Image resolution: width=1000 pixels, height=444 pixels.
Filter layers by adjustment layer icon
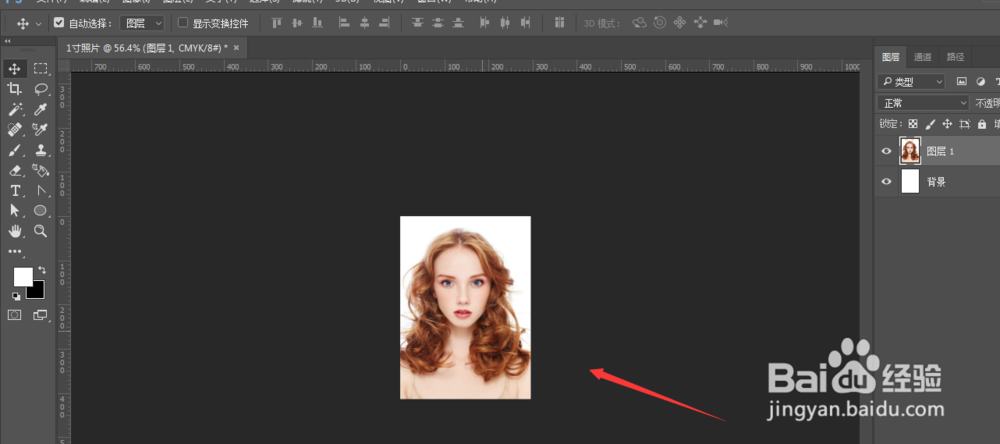tap(980, 82)
